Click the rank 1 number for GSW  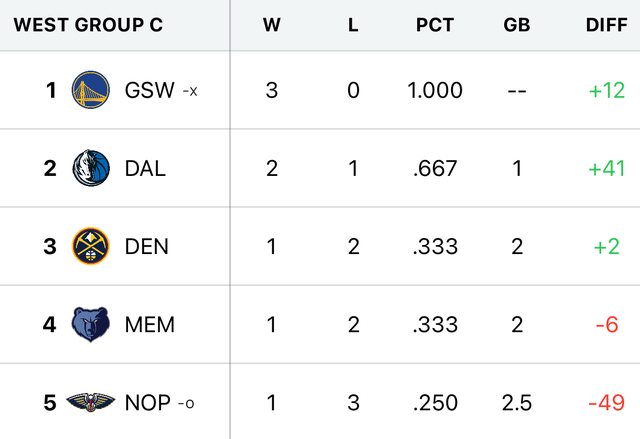51,90
